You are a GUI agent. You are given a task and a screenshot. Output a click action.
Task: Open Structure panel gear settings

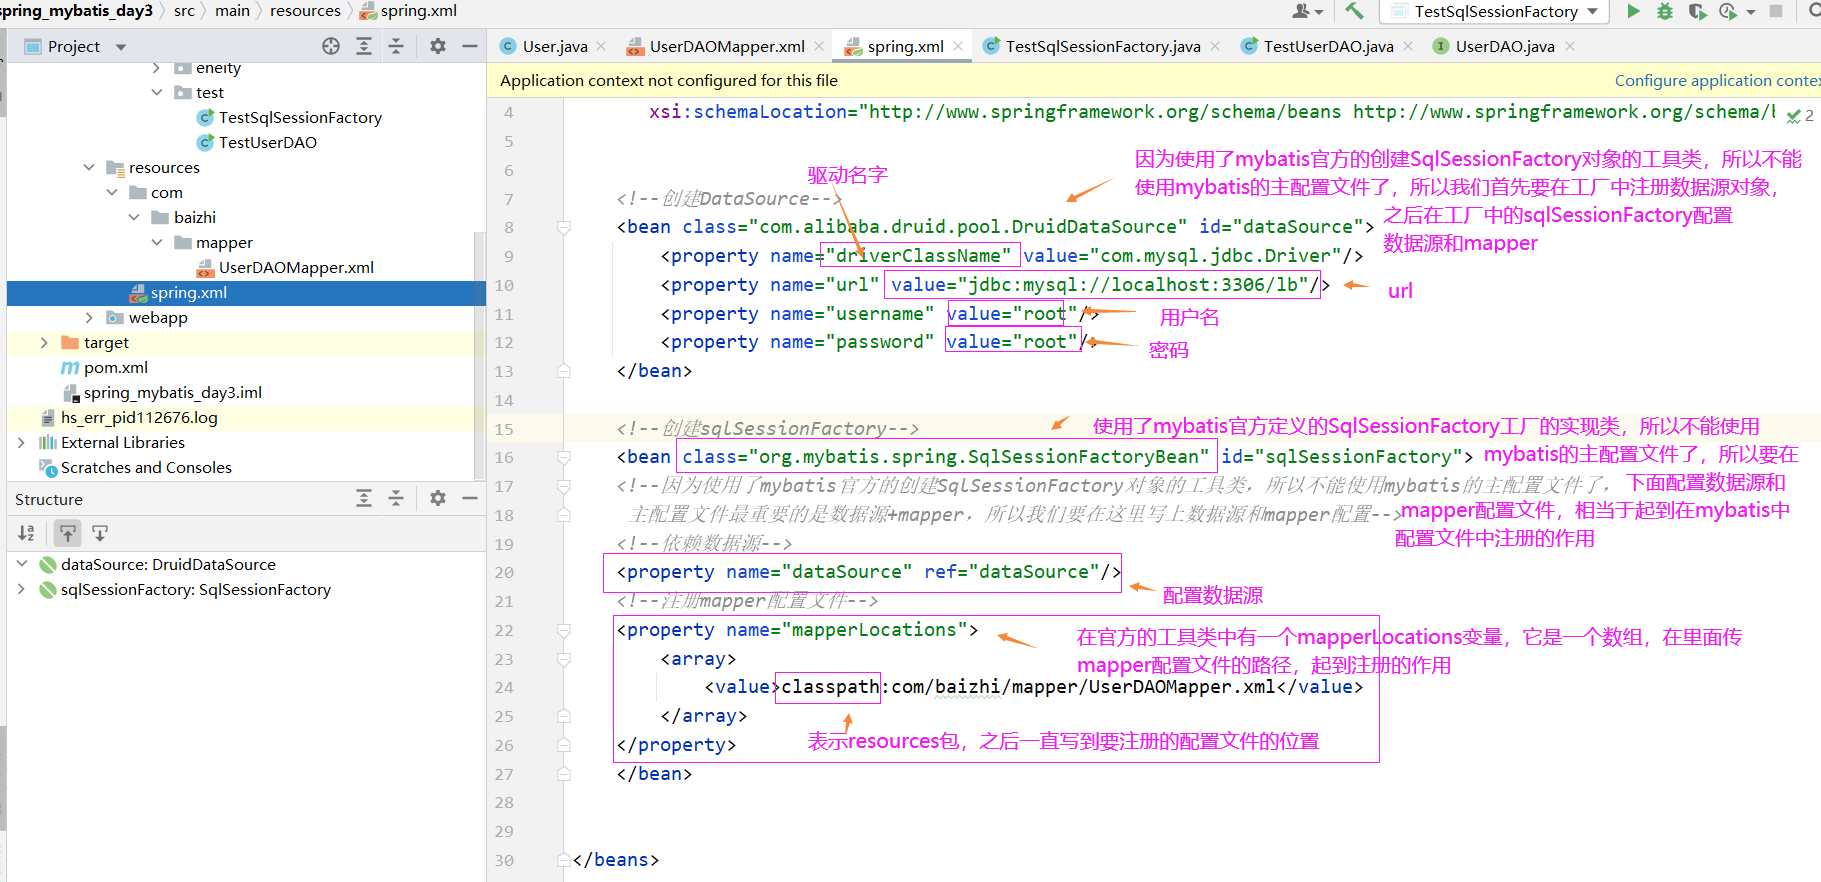click(438, 498)
